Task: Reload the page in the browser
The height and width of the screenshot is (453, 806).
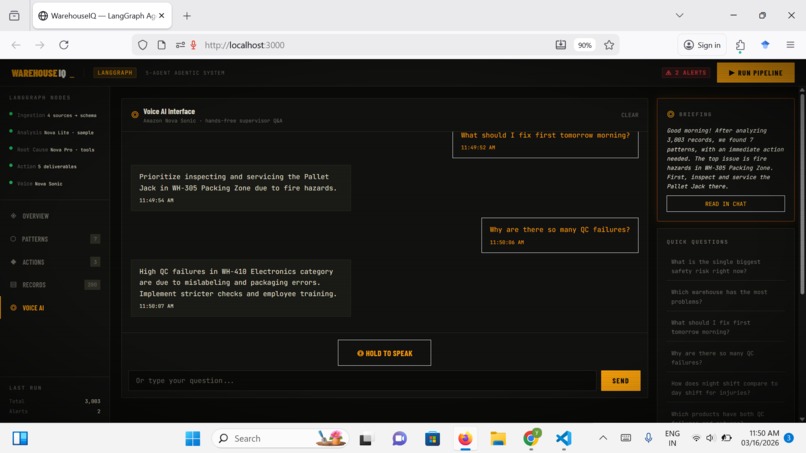Action: pos(64,45)
